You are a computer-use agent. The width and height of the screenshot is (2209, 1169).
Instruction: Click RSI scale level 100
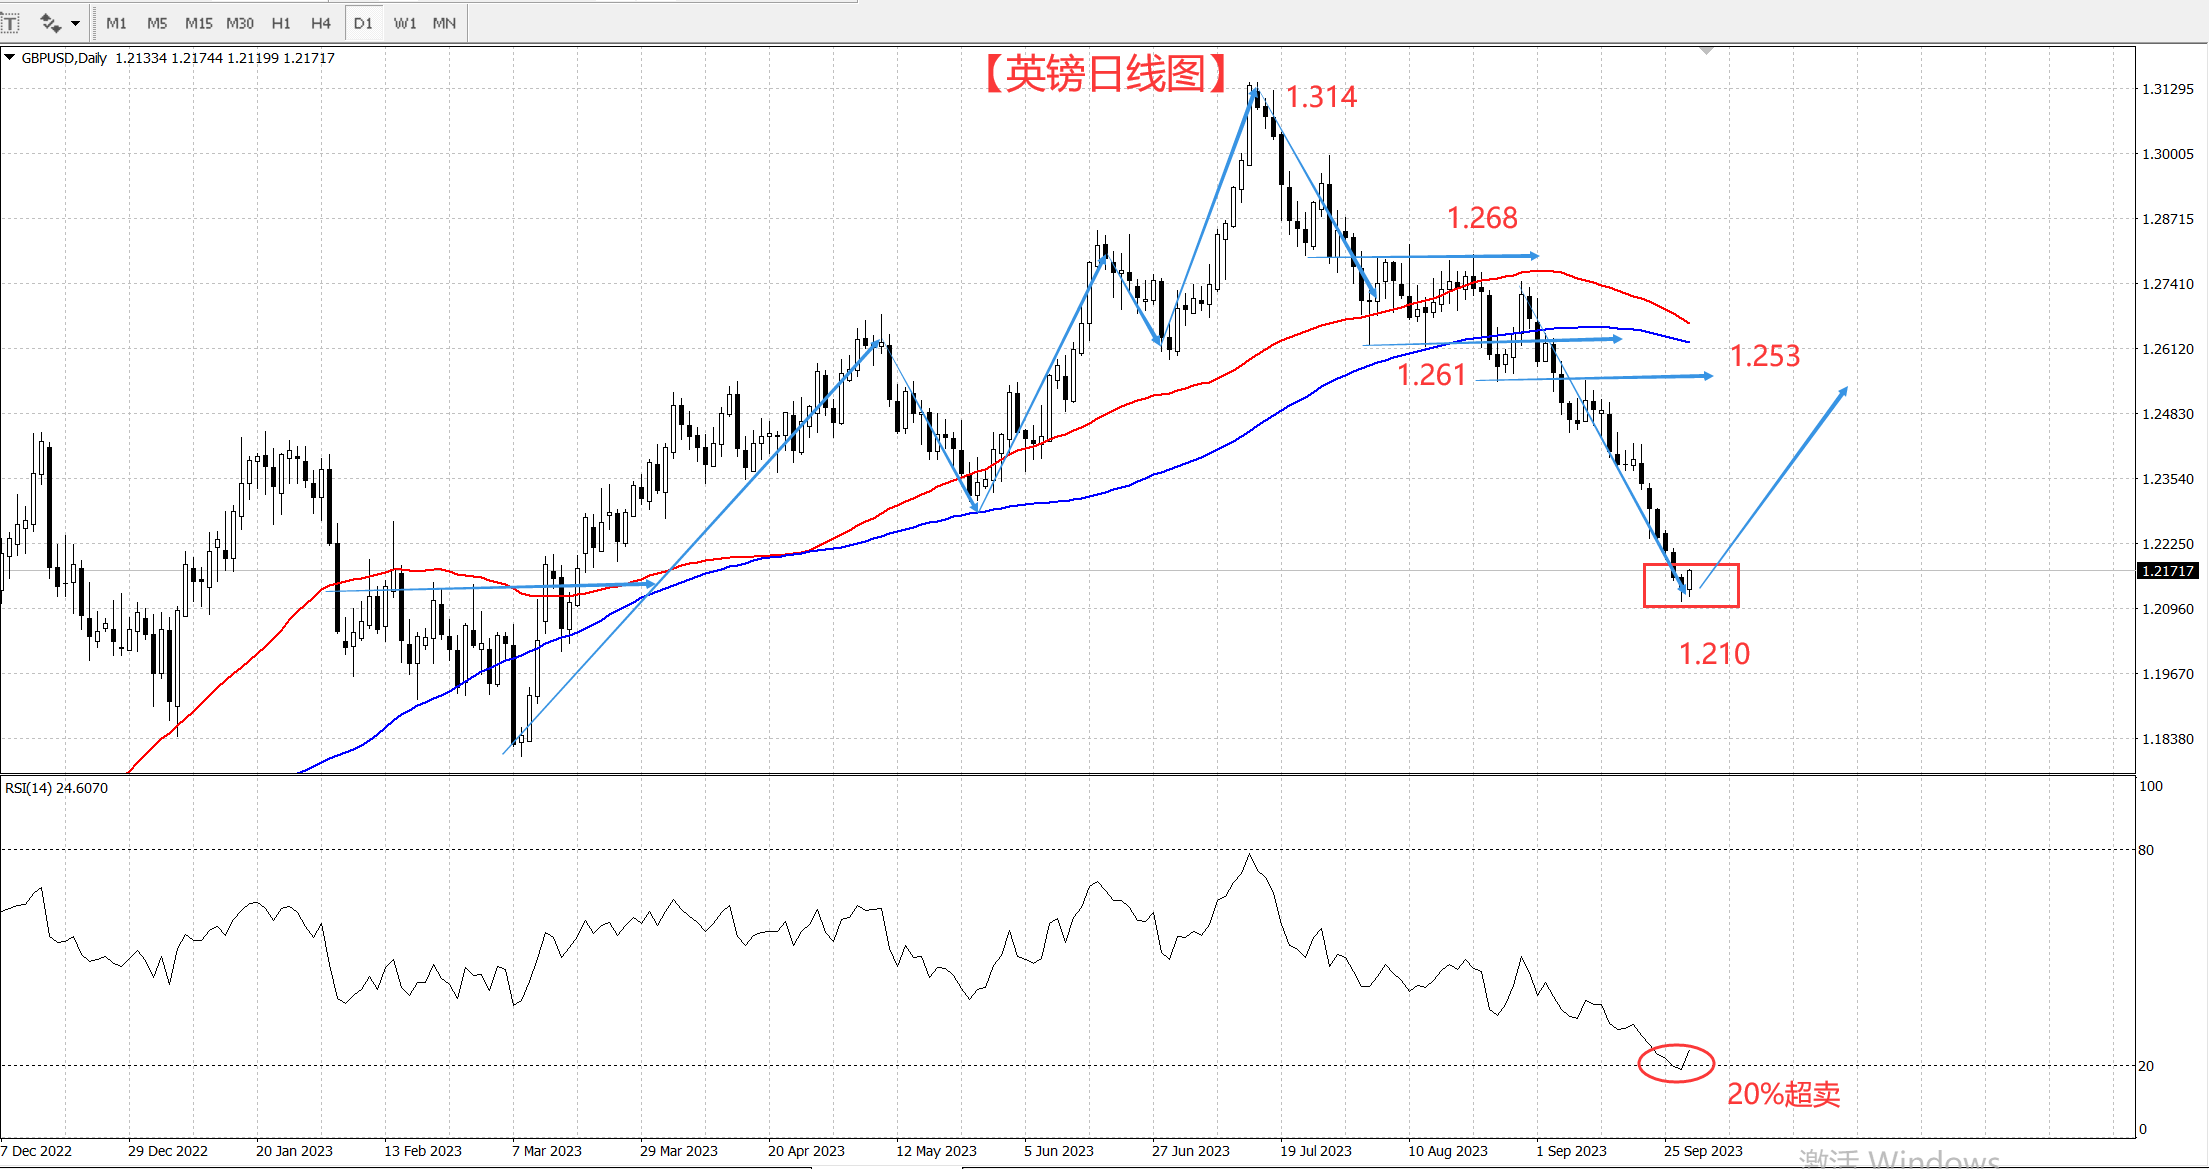tap(2150, 786)
